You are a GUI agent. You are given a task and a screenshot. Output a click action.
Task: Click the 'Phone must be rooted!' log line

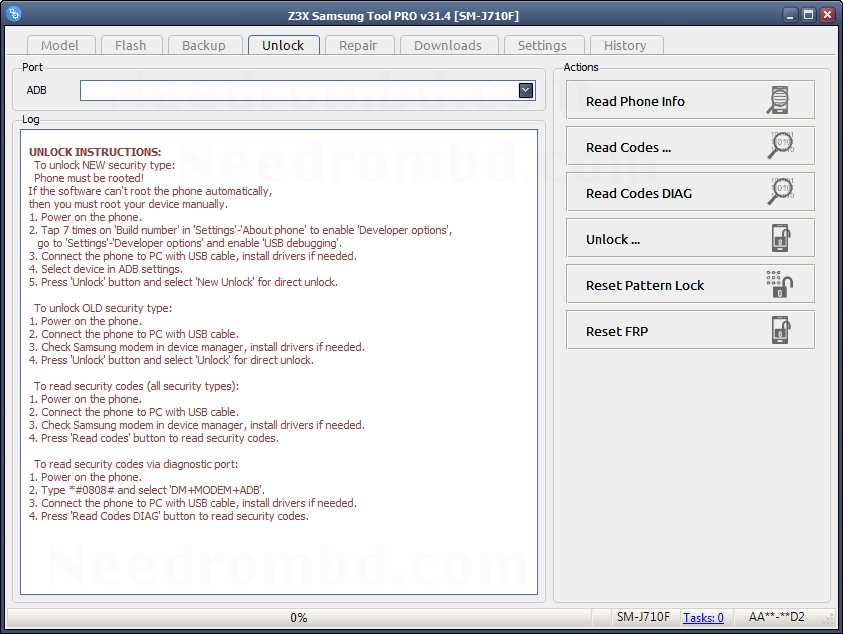[89, 178]
